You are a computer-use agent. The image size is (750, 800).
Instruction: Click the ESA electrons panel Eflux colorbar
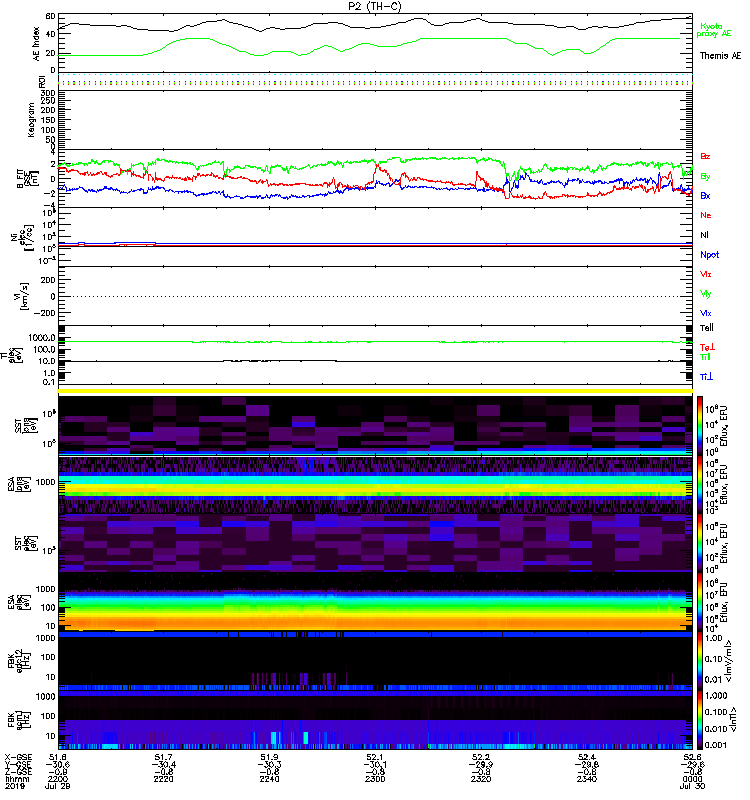pyautogui.click(x=700, y=602)
